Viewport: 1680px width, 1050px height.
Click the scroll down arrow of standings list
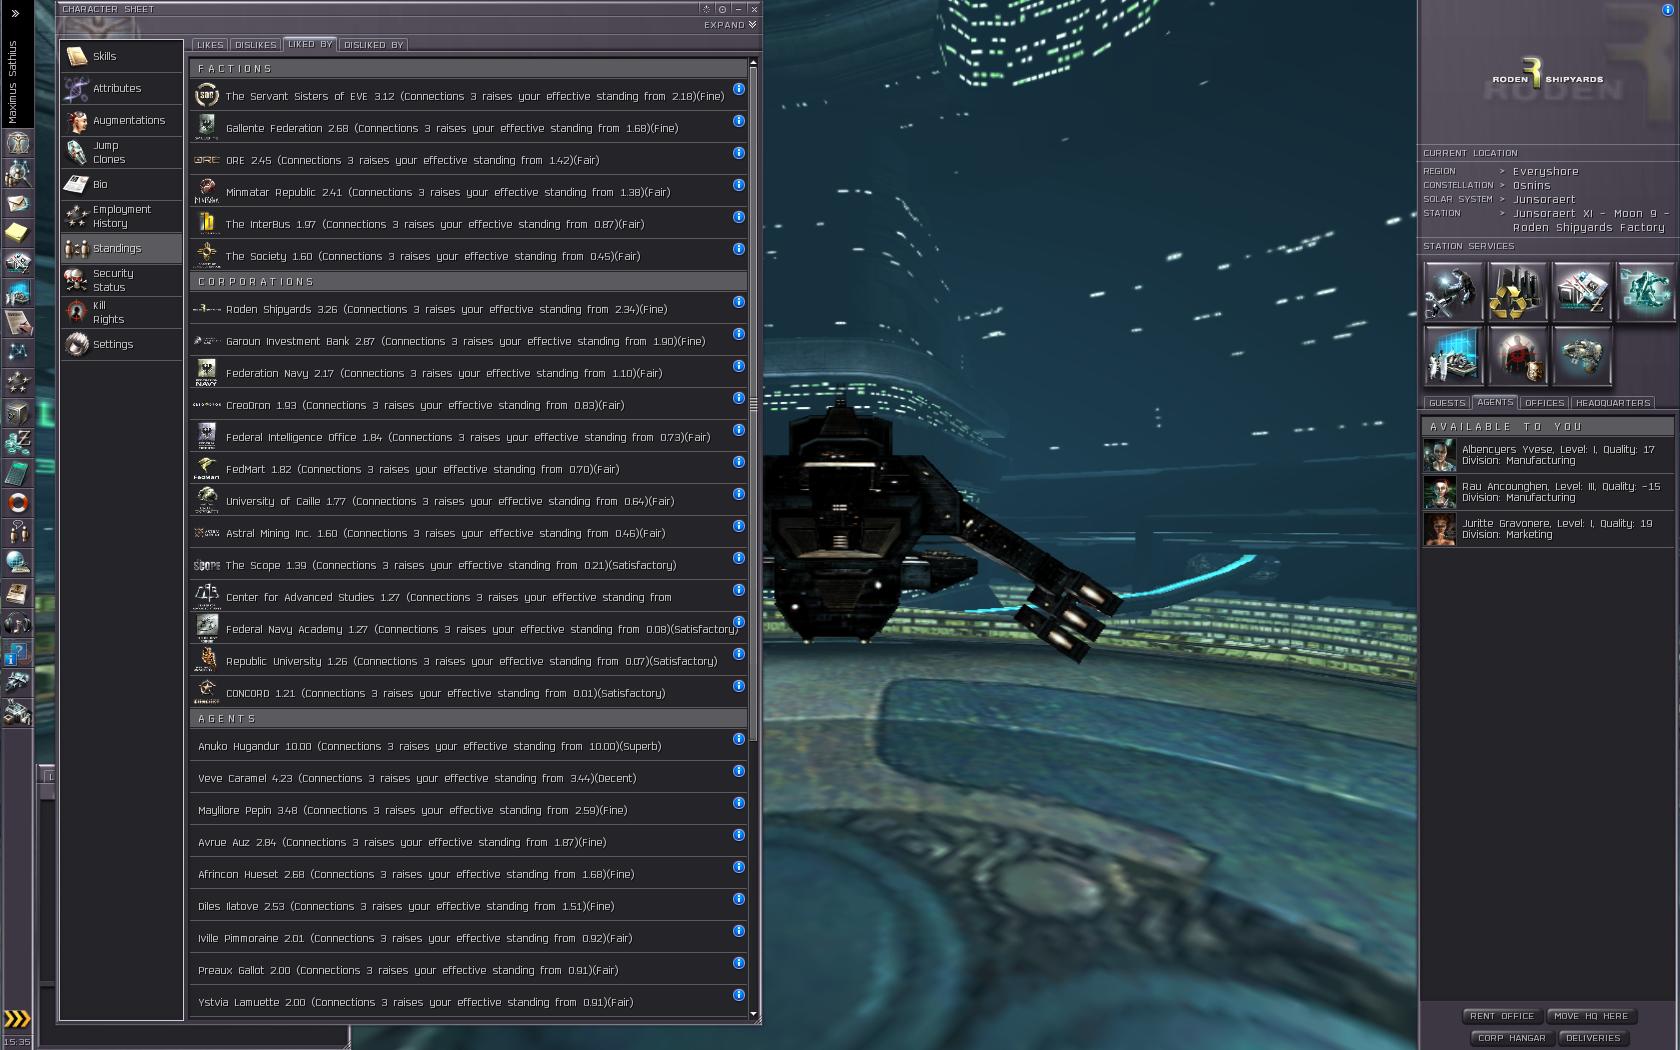[753, 1014]
